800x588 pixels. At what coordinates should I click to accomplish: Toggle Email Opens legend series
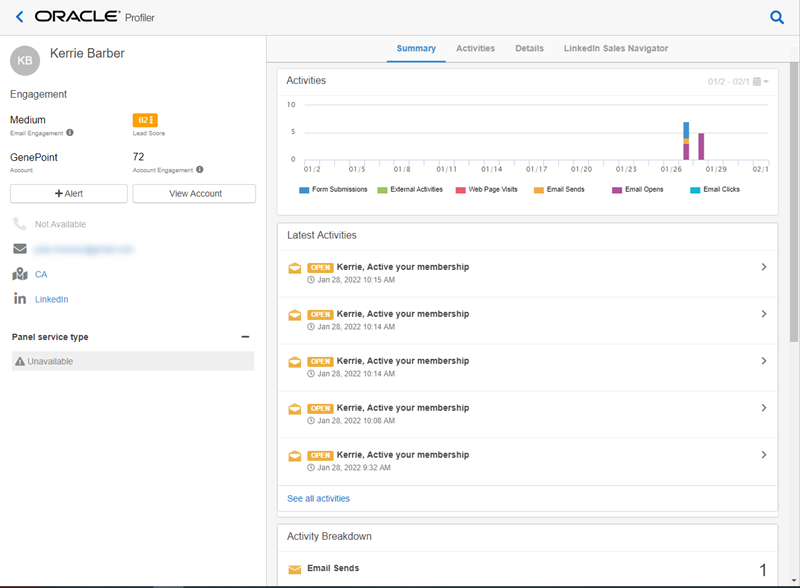[638, 189]
